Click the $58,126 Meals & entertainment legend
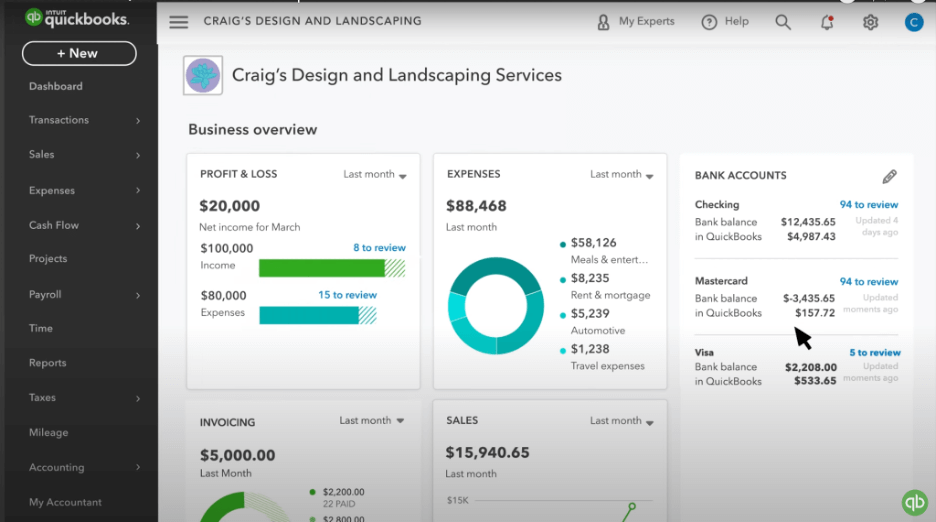Viewport: 936px width, 522px height. (x=604, y=251)
